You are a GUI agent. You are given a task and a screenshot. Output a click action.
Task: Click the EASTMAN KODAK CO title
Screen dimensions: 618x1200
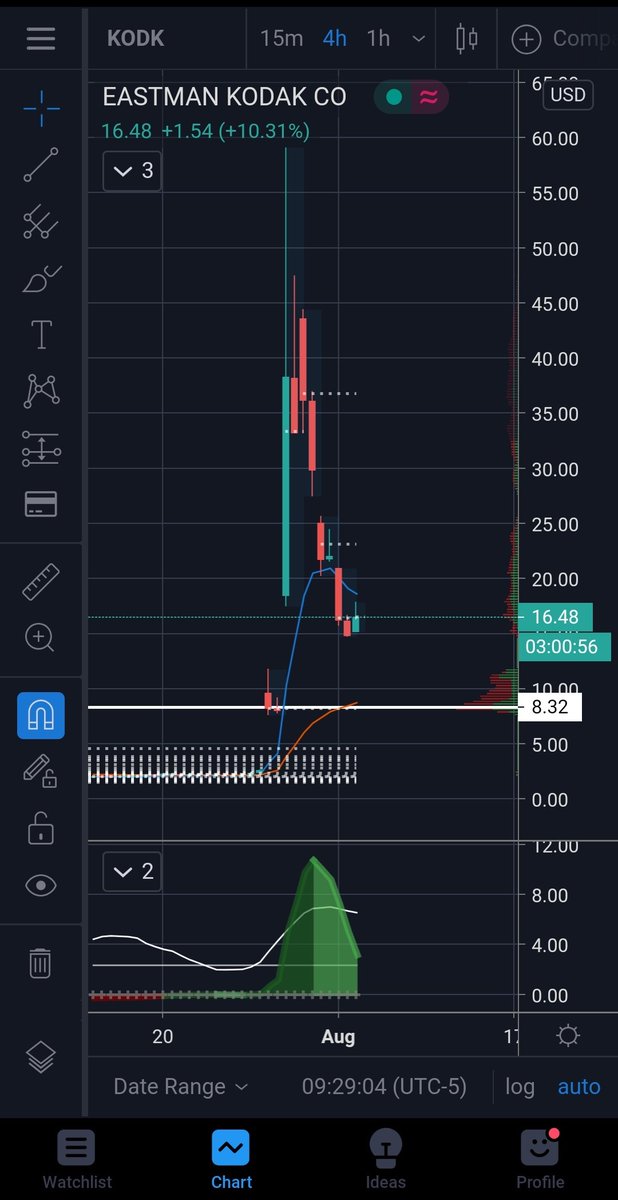pos(225,97)
